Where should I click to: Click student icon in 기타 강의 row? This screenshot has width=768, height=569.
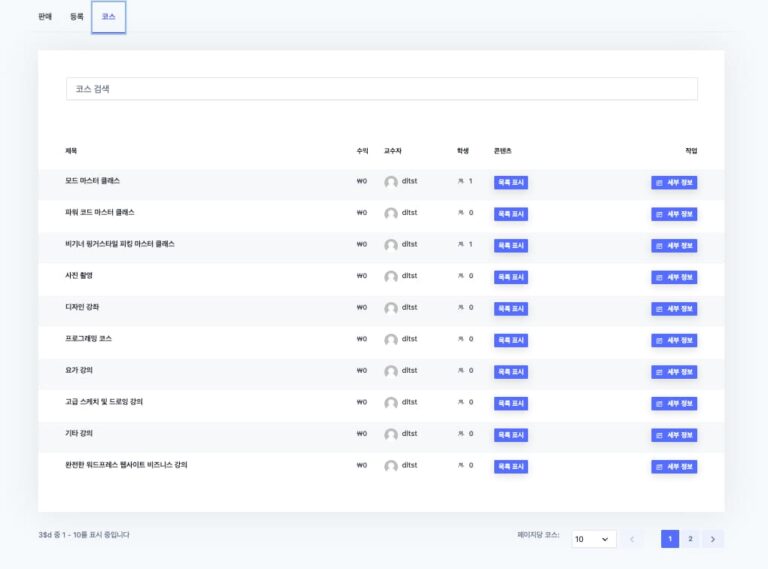point(461,434)
